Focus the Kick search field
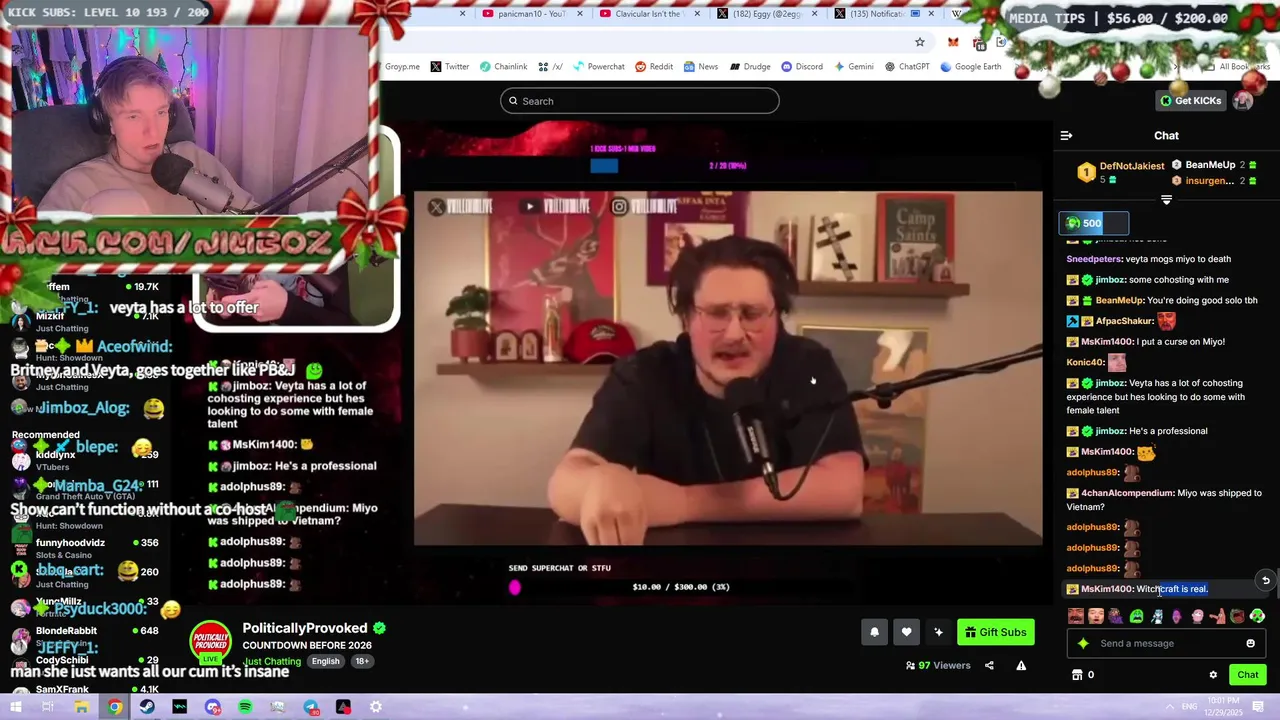Viewport: 1280px width, 720px height. 640,101
